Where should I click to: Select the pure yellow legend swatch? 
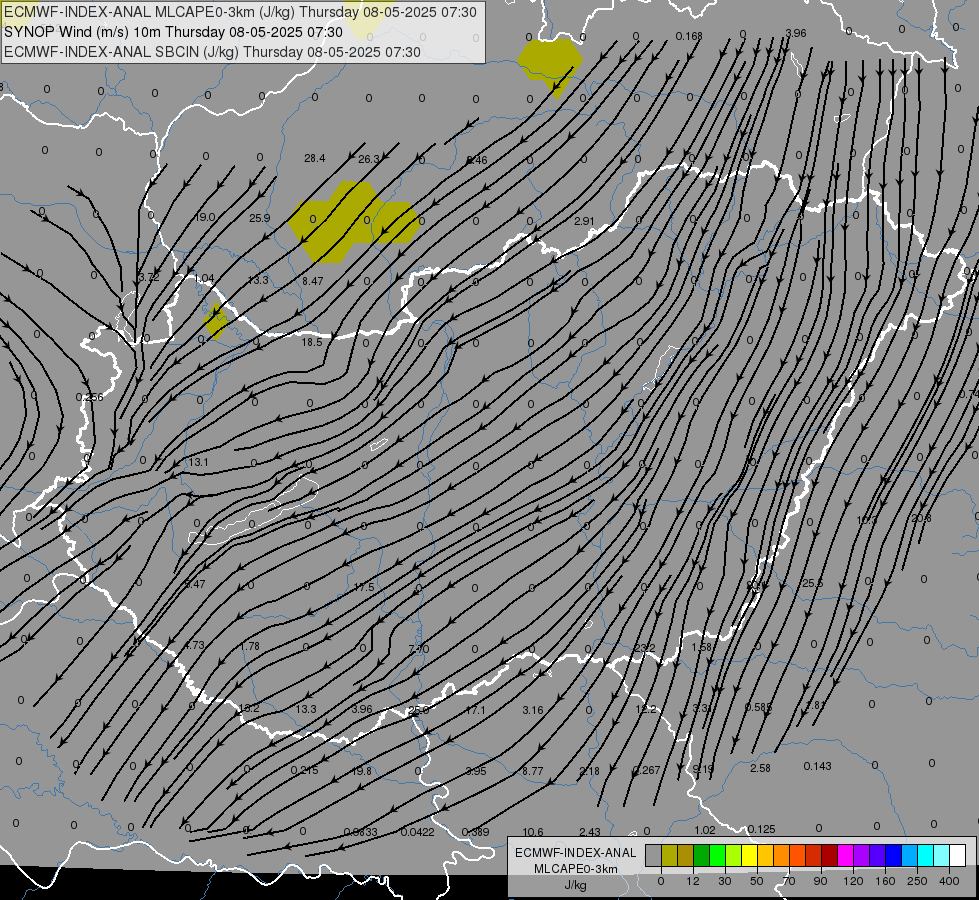pos(749,855)
